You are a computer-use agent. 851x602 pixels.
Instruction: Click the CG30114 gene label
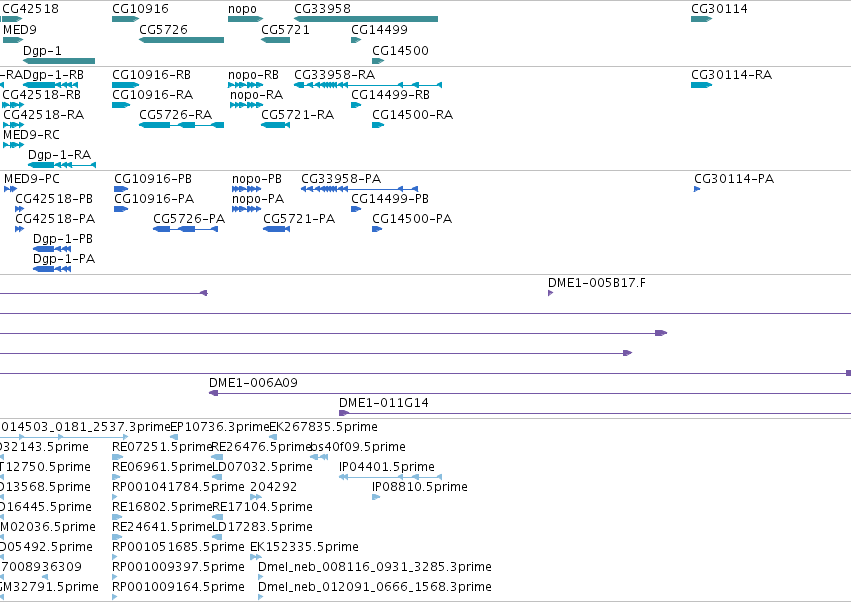pyautogui.click(x=719, y=9)
